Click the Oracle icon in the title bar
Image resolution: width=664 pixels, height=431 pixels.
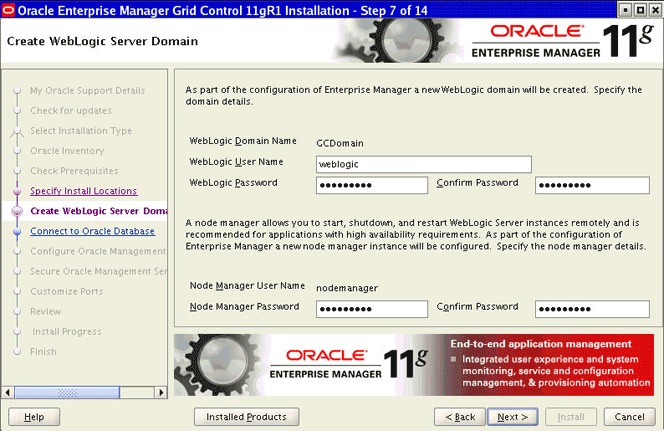coord(8,10)
